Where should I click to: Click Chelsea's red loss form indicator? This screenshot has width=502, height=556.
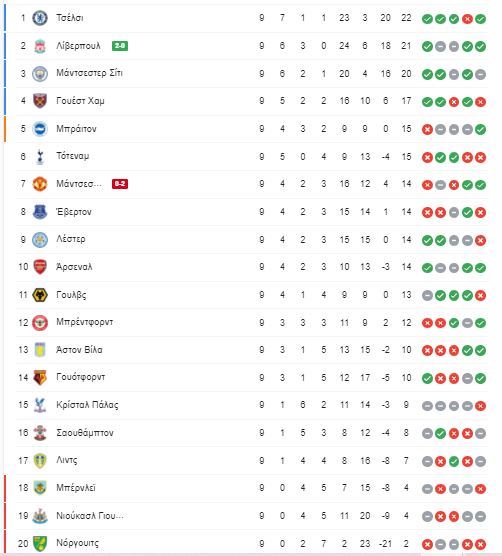pos(467,19)
